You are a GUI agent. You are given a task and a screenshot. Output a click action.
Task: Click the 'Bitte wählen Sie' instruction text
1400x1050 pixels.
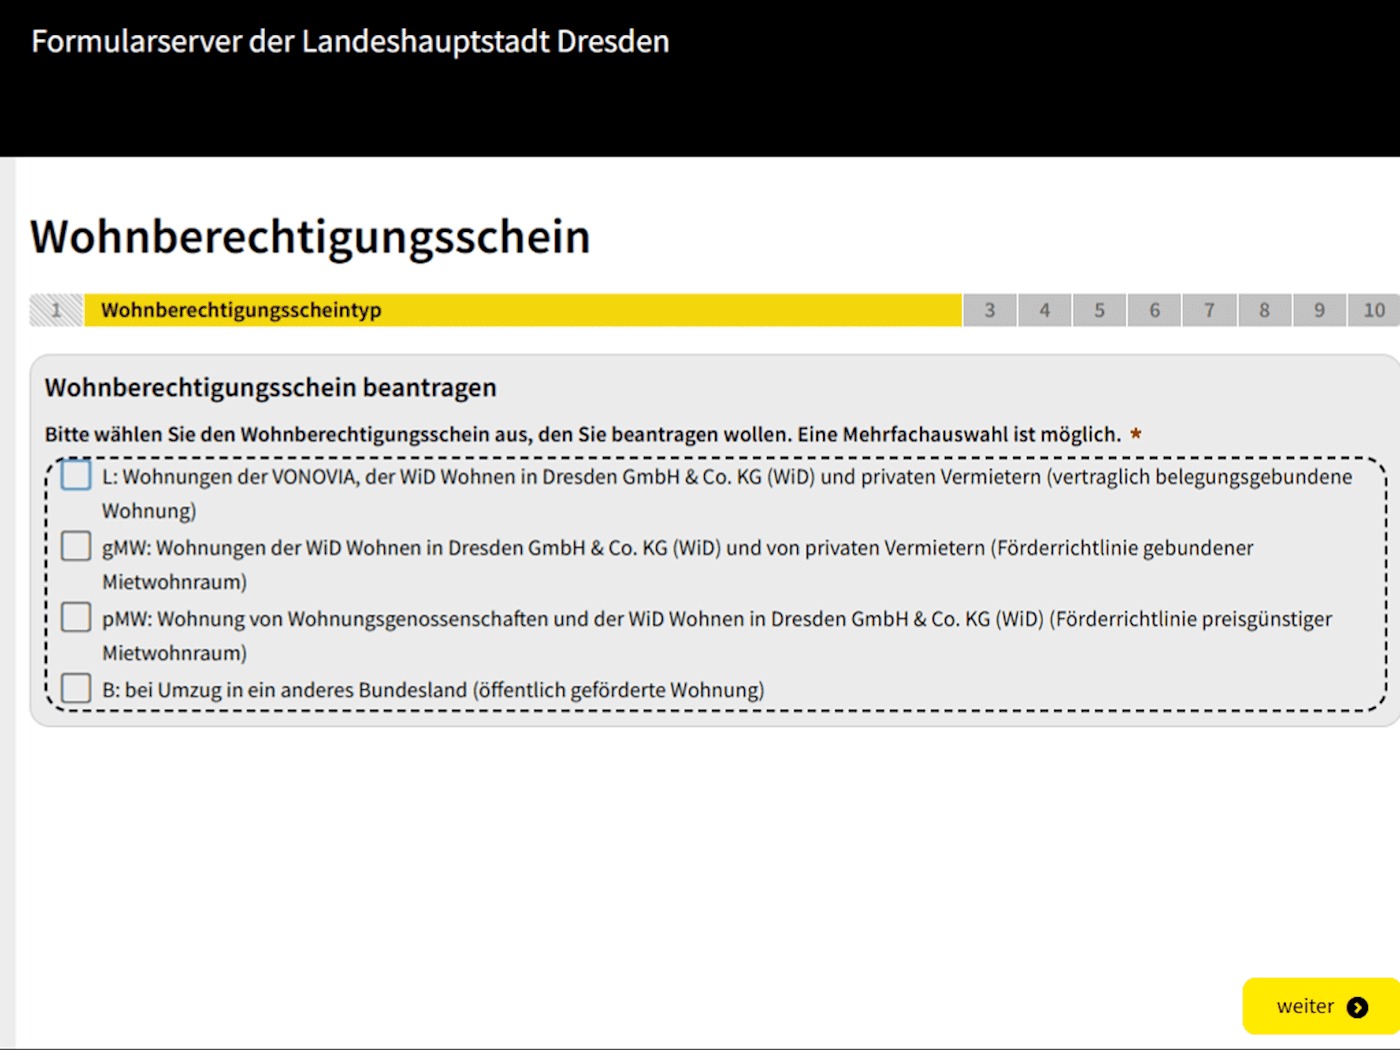tap(582, 435)
